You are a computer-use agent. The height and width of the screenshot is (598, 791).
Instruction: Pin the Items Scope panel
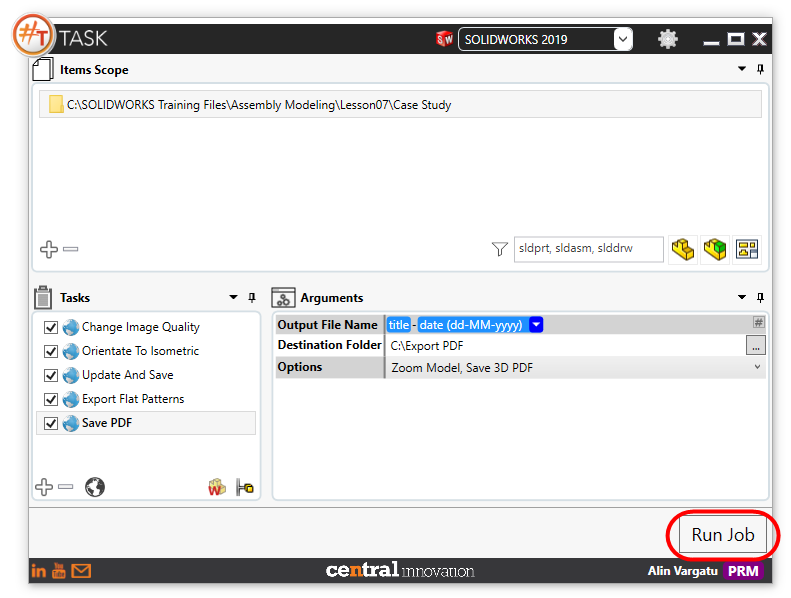click(x=760, y=69)
